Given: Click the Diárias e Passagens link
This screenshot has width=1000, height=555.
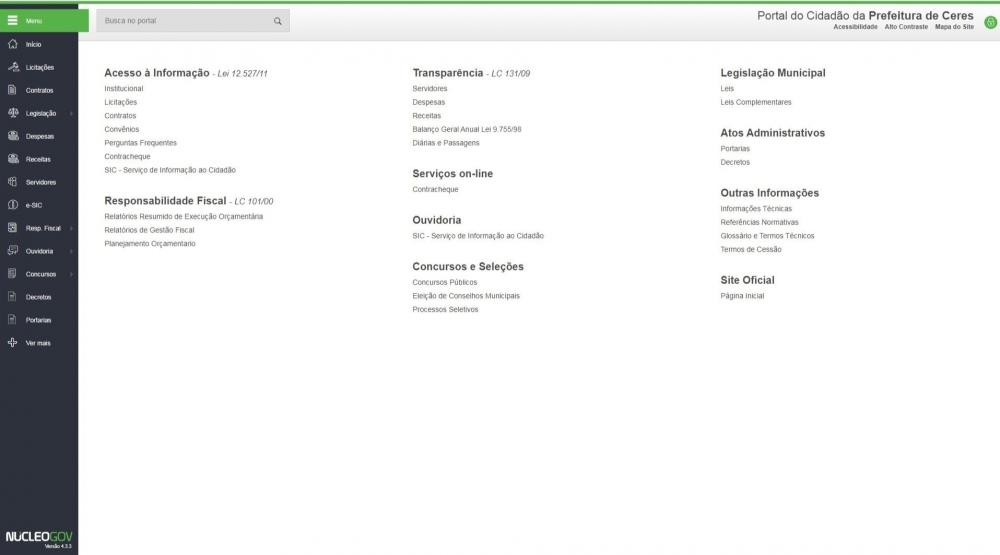Looking at the screenshot, I should (x=446, y=143).
